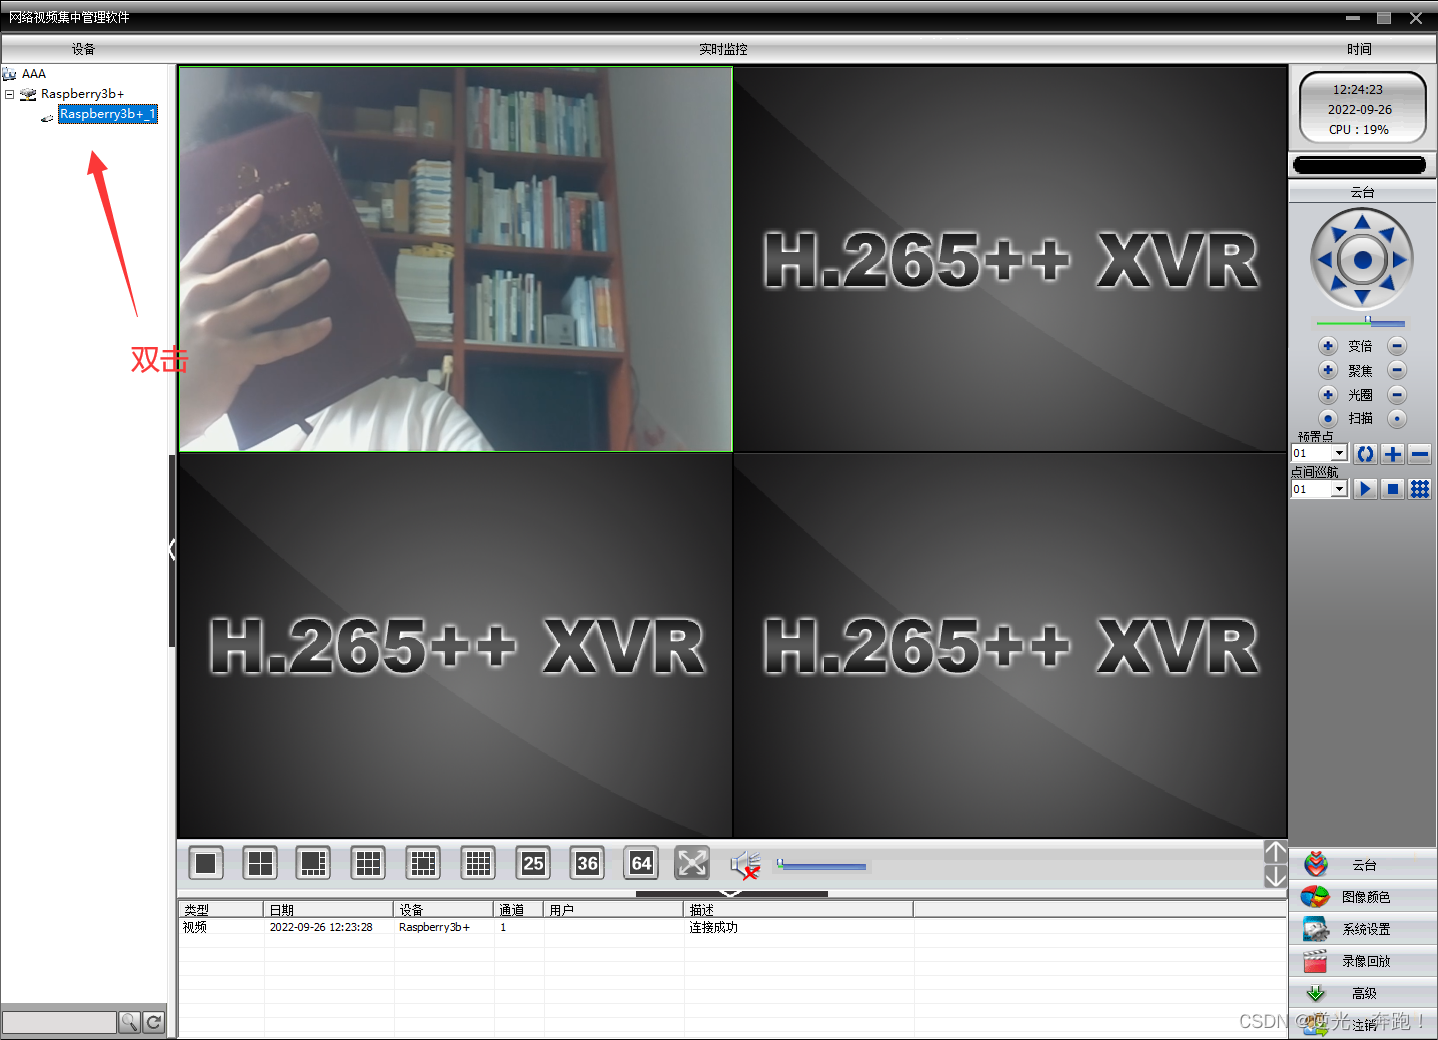This screenshot has height=1040, width=1438.
Task: Open iris (光圈) with plus
Action: tap(1328, 395)
